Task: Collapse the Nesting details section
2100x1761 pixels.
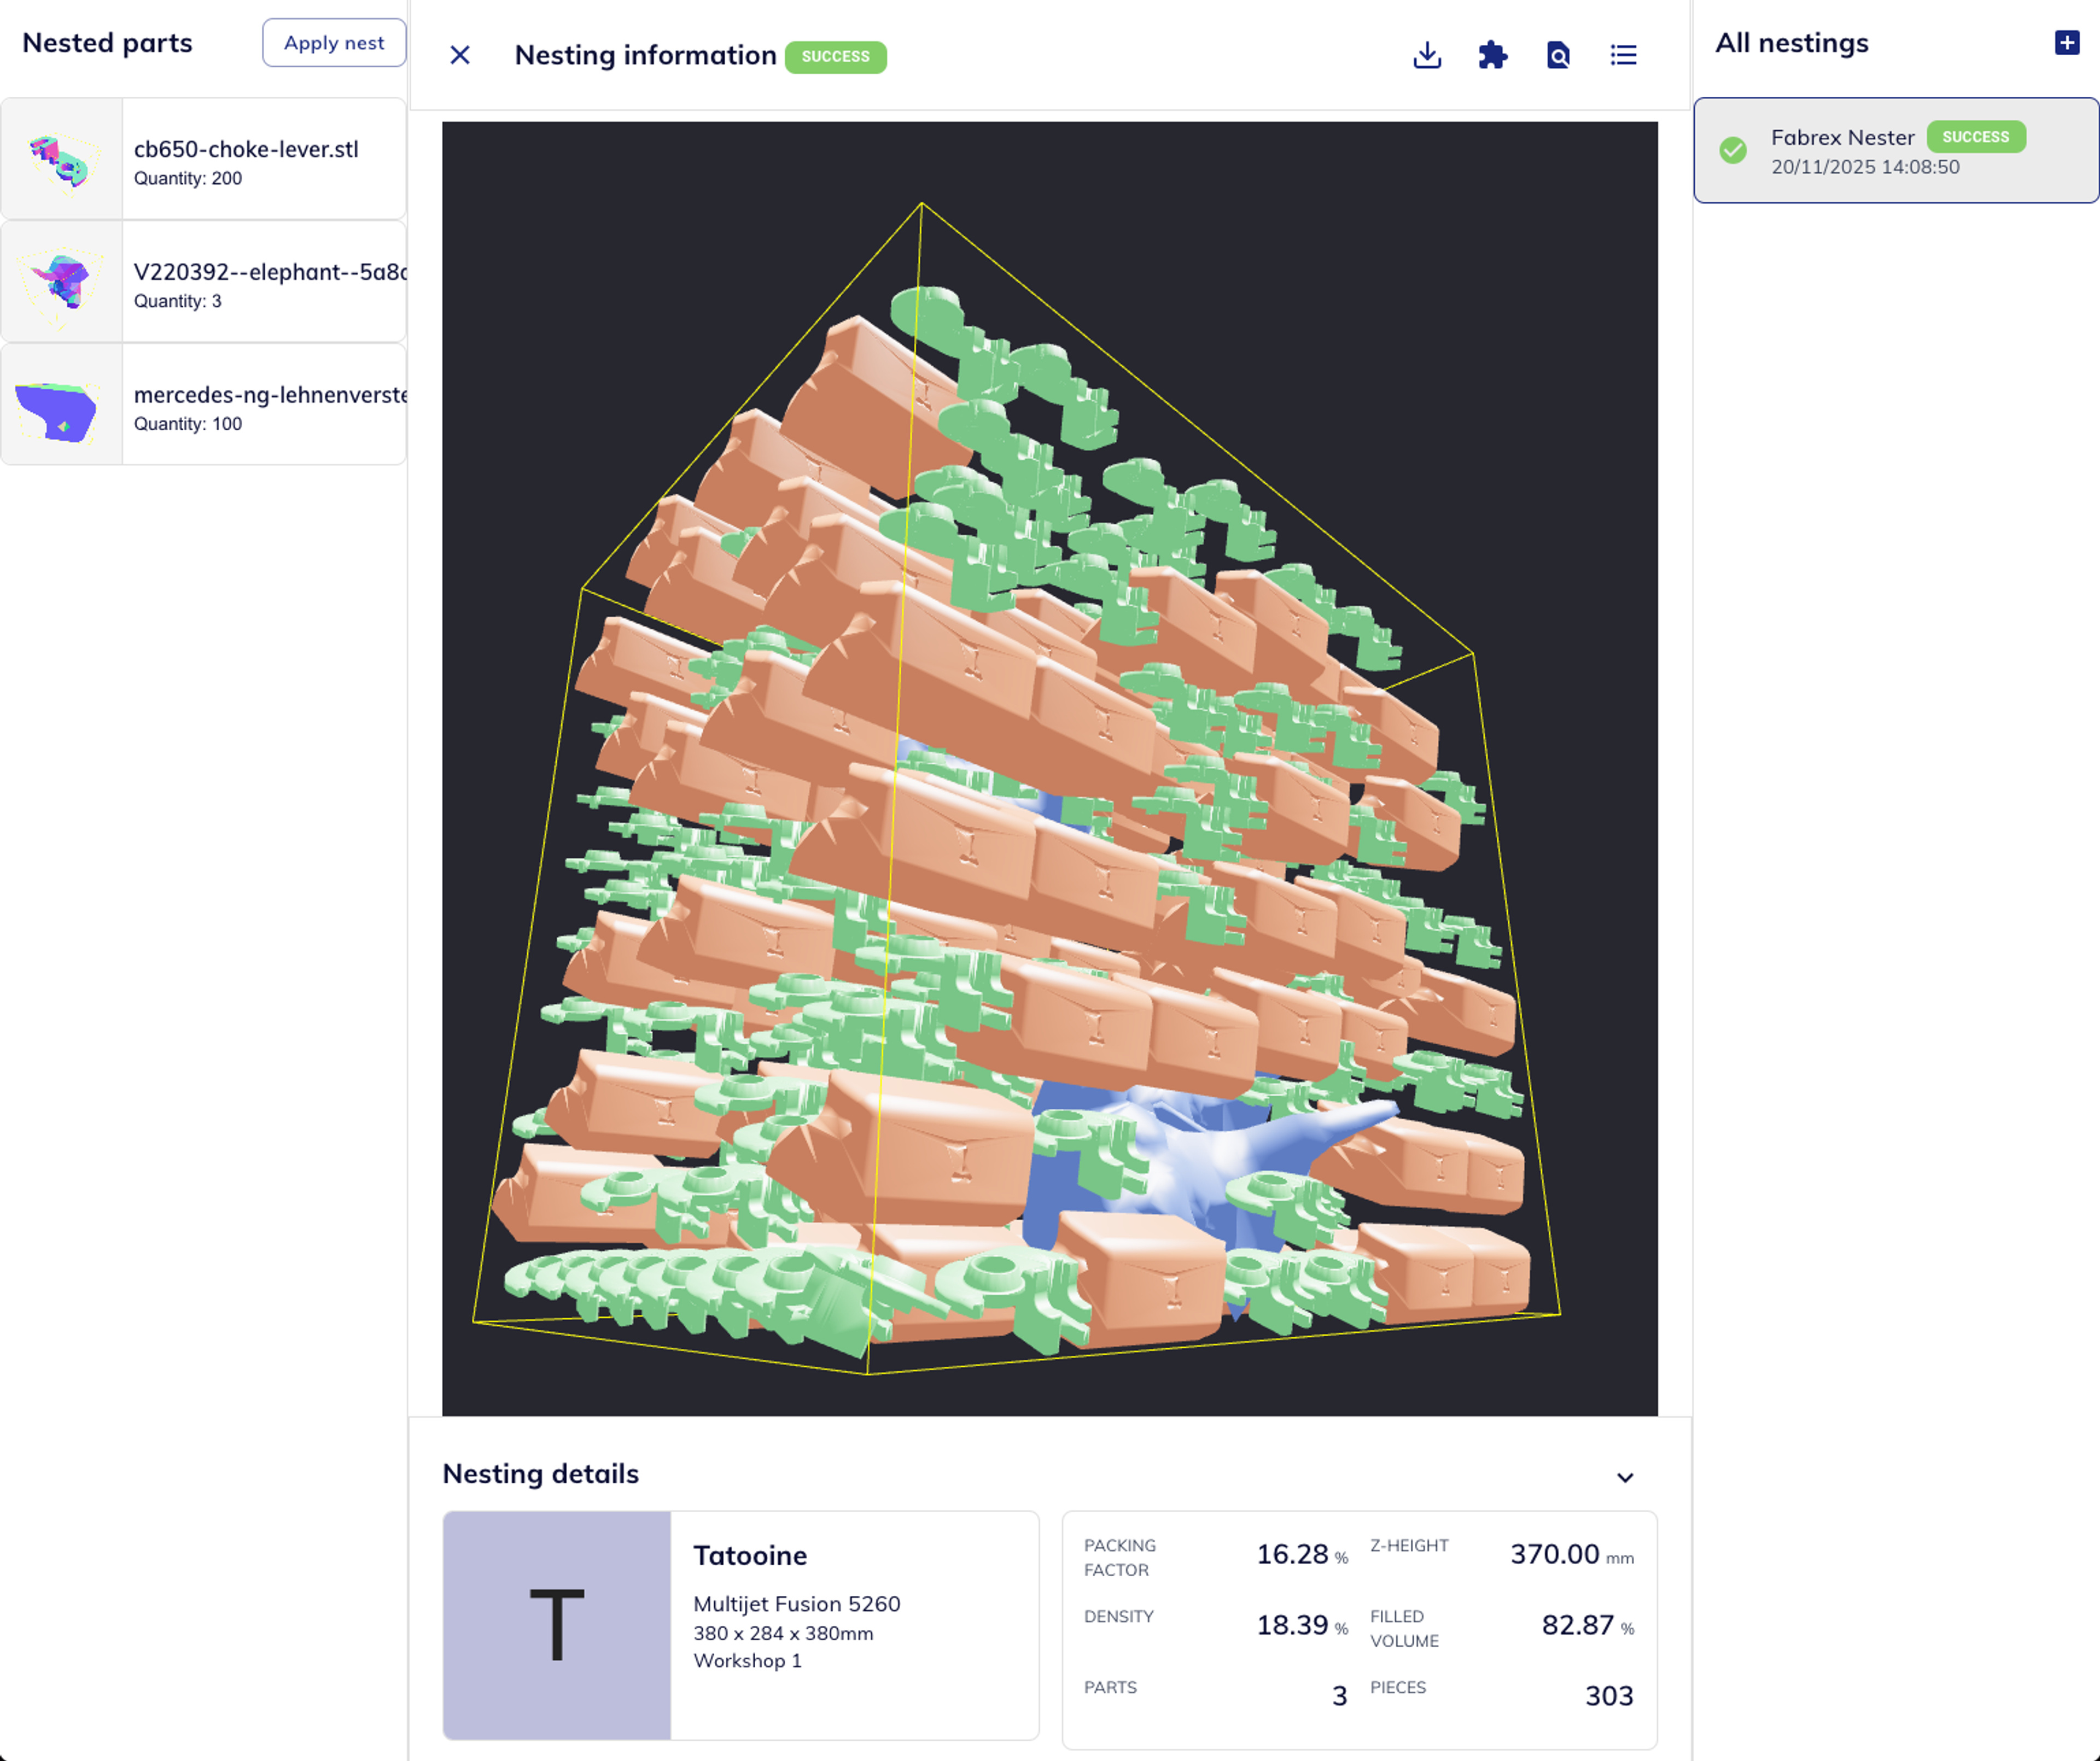Action: 1624,1477
